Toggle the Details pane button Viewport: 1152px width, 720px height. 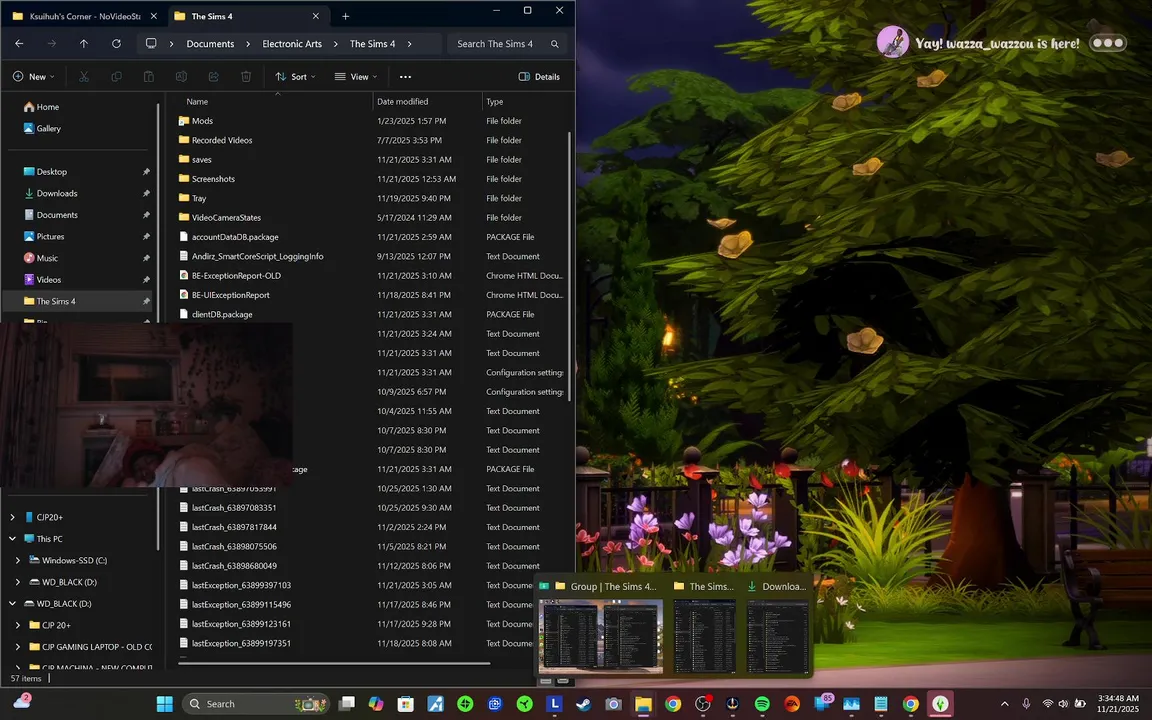(x=539, y=76)
